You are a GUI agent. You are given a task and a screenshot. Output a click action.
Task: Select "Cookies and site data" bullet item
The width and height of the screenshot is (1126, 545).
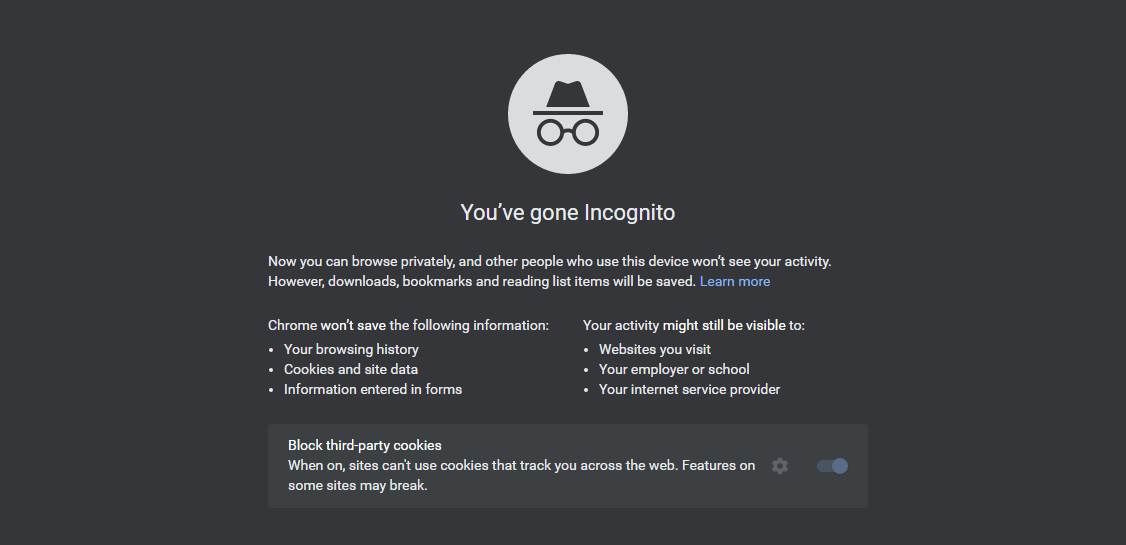click(350, 369)
